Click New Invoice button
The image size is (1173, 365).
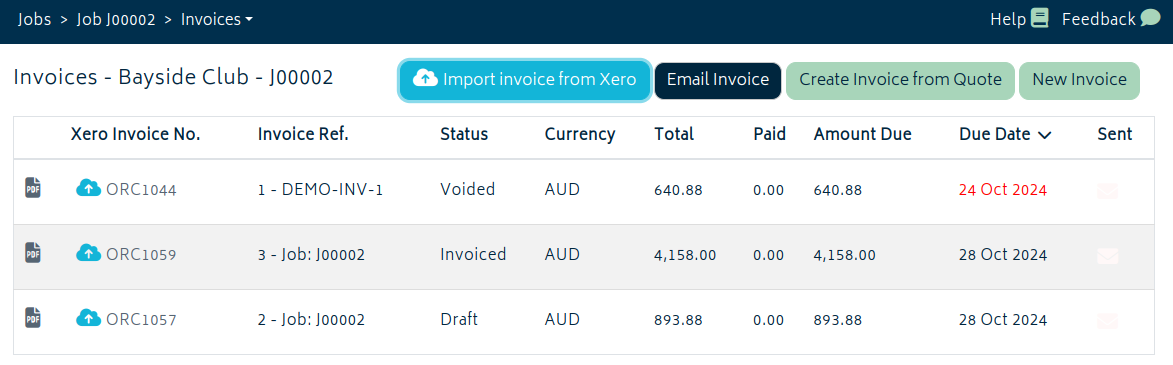1079,80
